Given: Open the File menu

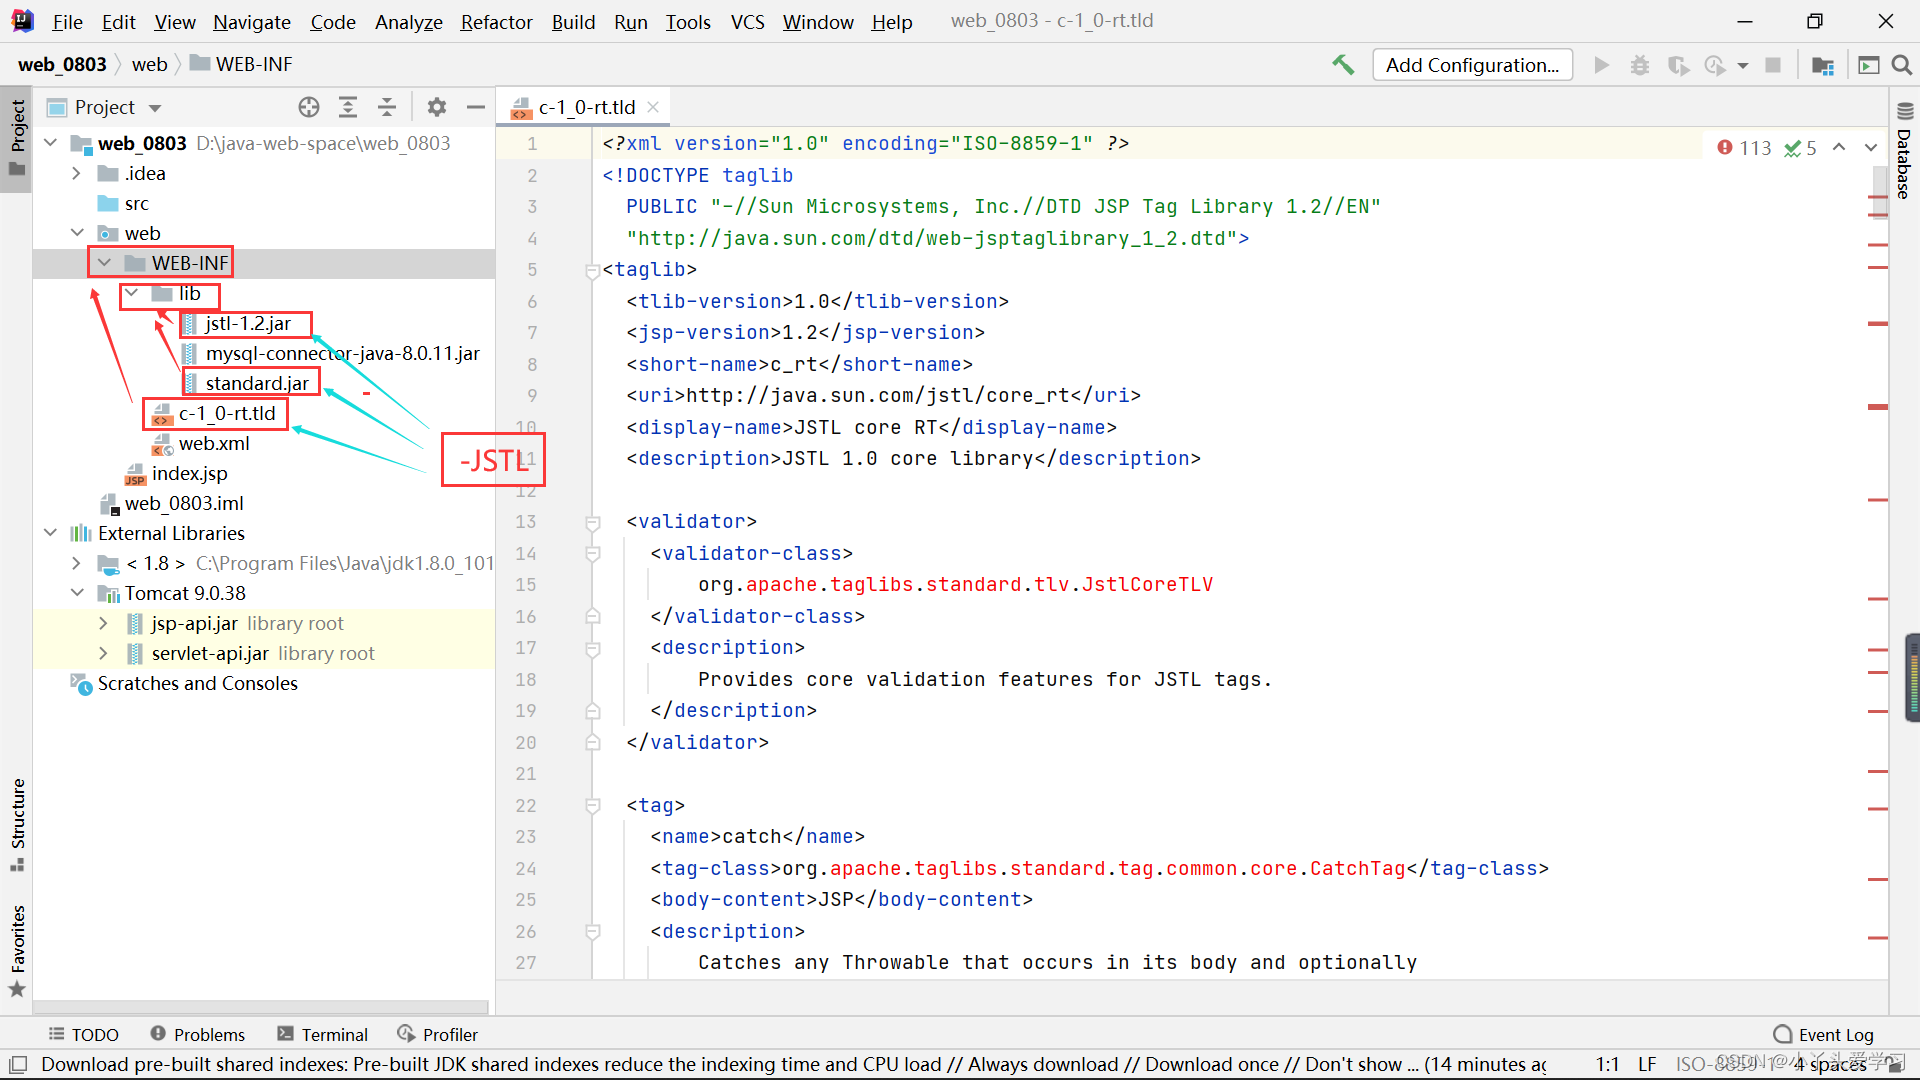Looking at the screenshot, I should click(x=67, y=21).
